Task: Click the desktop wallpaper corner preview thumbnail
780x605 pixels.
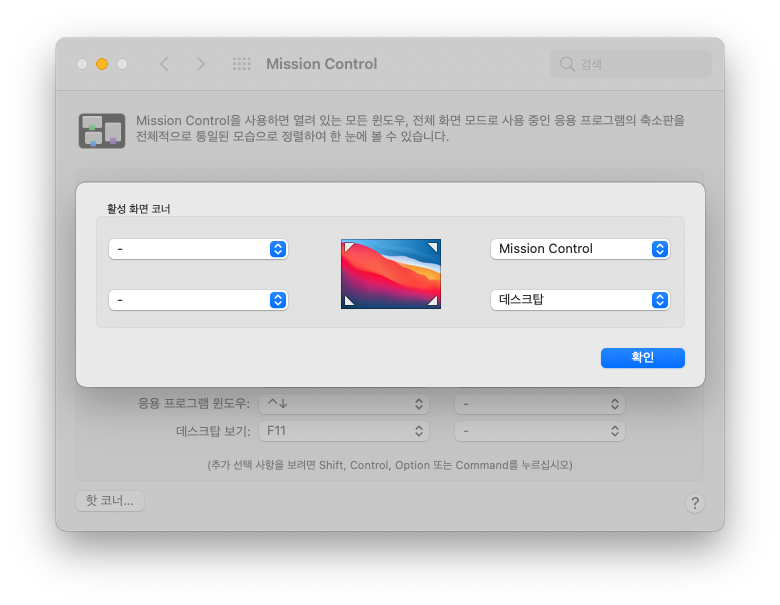Action: tap(391, 274)
